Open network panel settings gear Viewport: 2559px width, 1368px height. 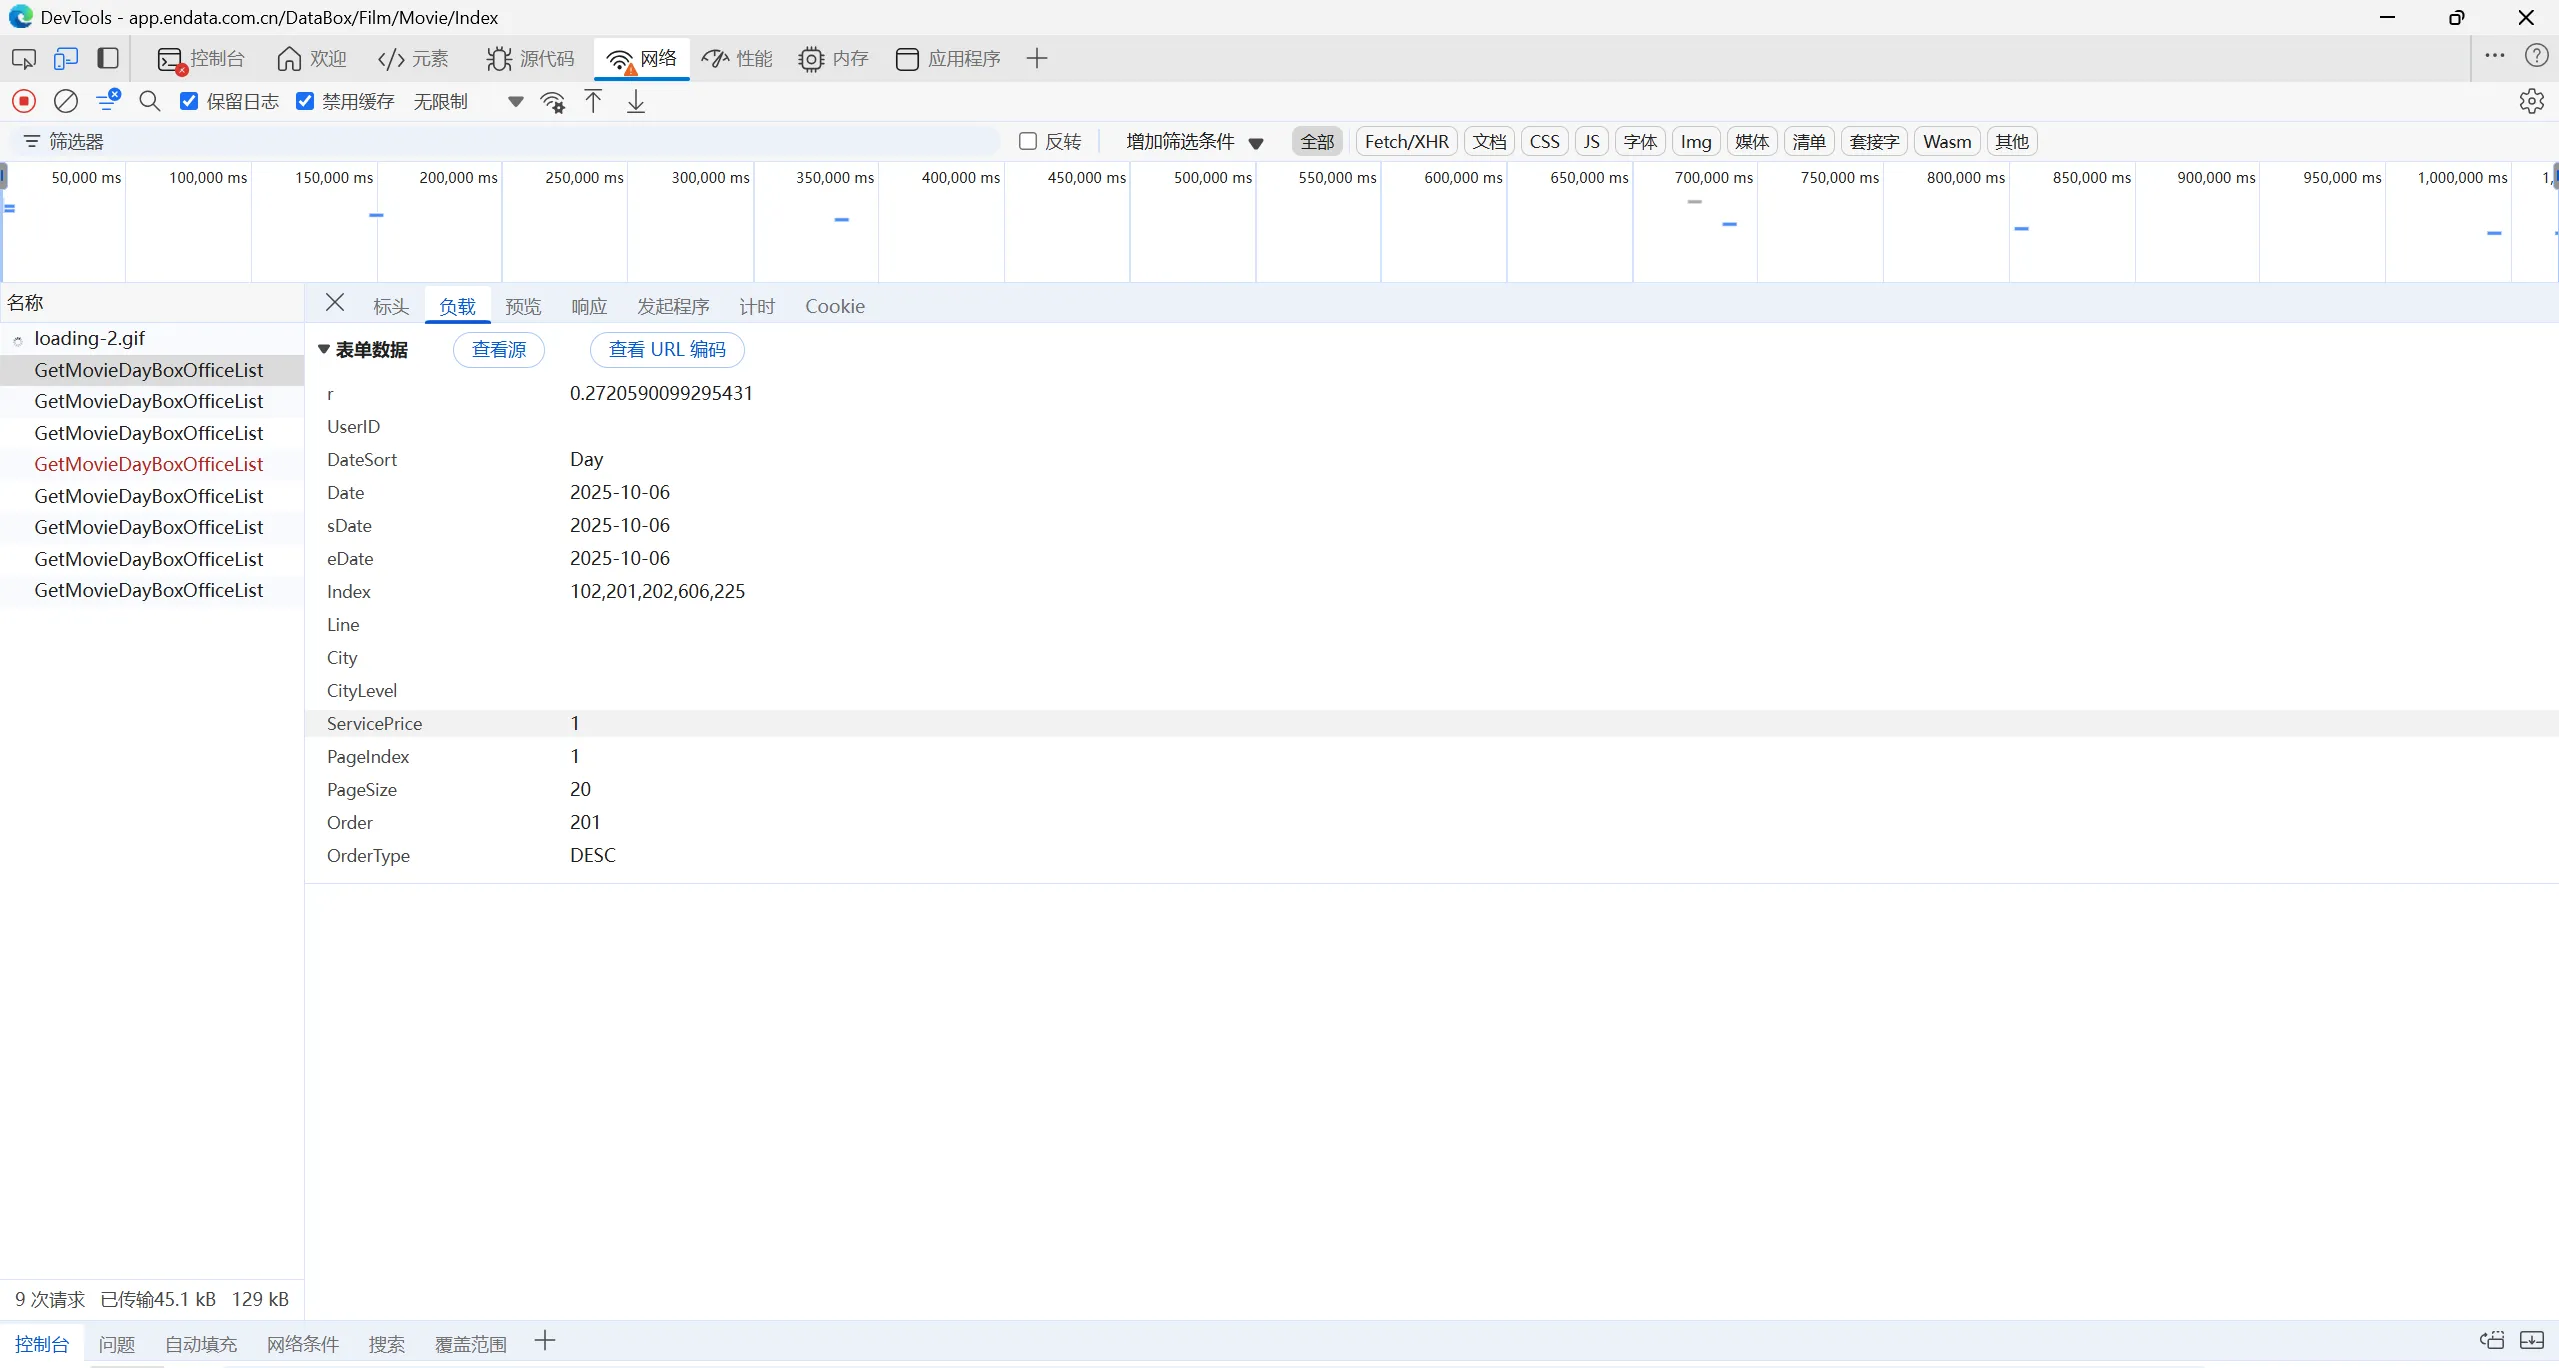[2531, 101]
